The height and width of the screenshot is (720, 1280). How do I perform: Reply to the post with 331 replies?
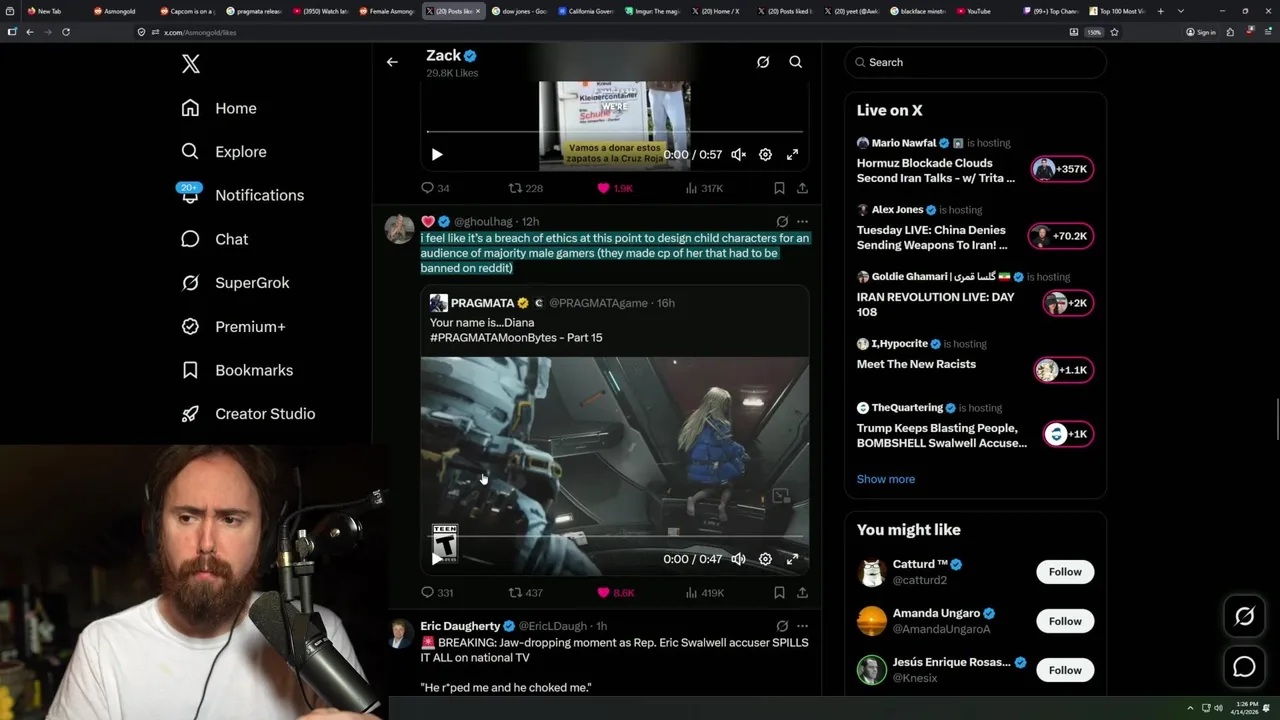coord(437,593)
